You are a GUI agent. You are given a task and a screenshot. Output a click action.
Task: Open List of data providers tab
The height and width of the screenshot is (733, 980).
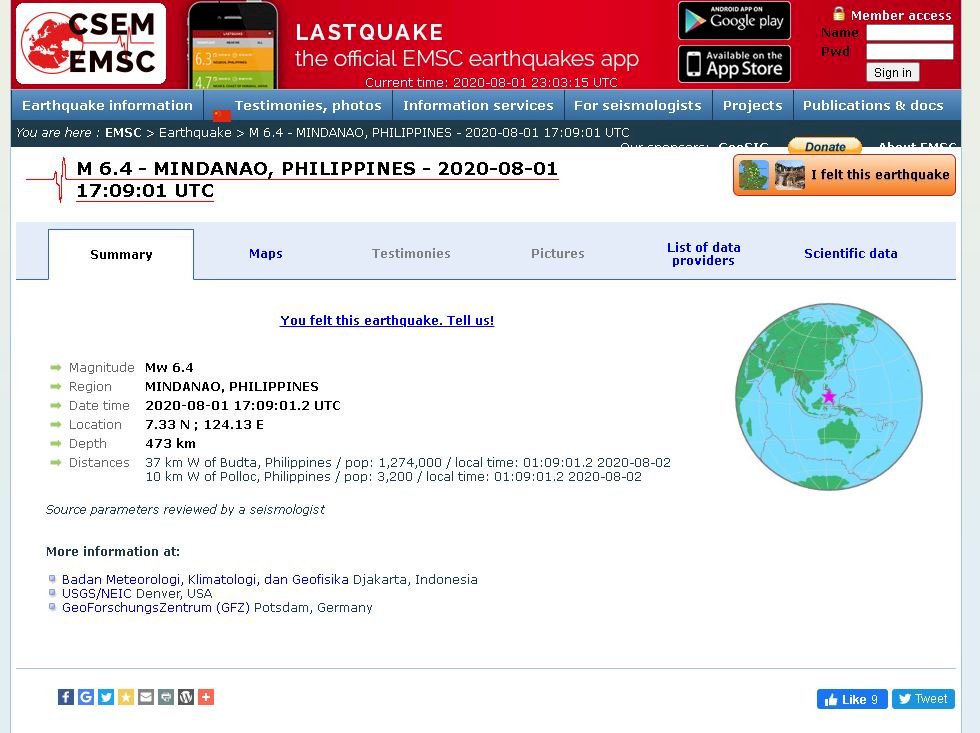click(704, 254)
